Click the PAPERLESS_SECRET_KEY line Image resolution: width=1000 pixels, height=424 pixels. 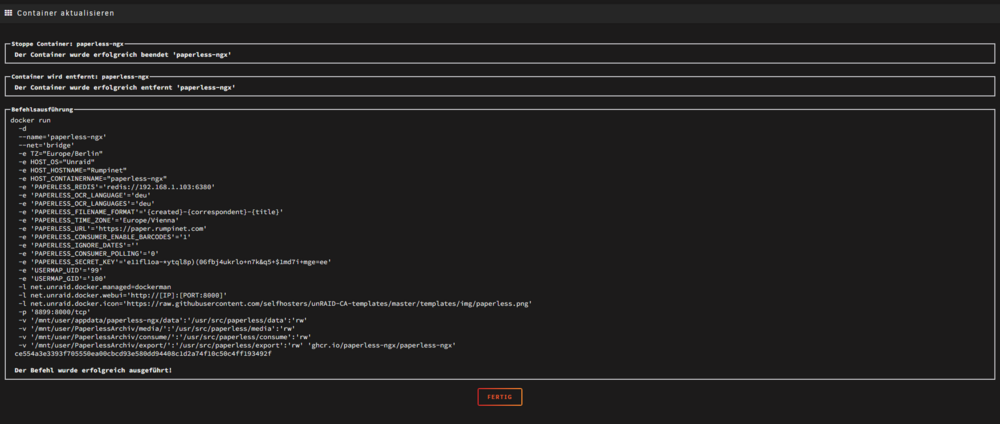175,261
